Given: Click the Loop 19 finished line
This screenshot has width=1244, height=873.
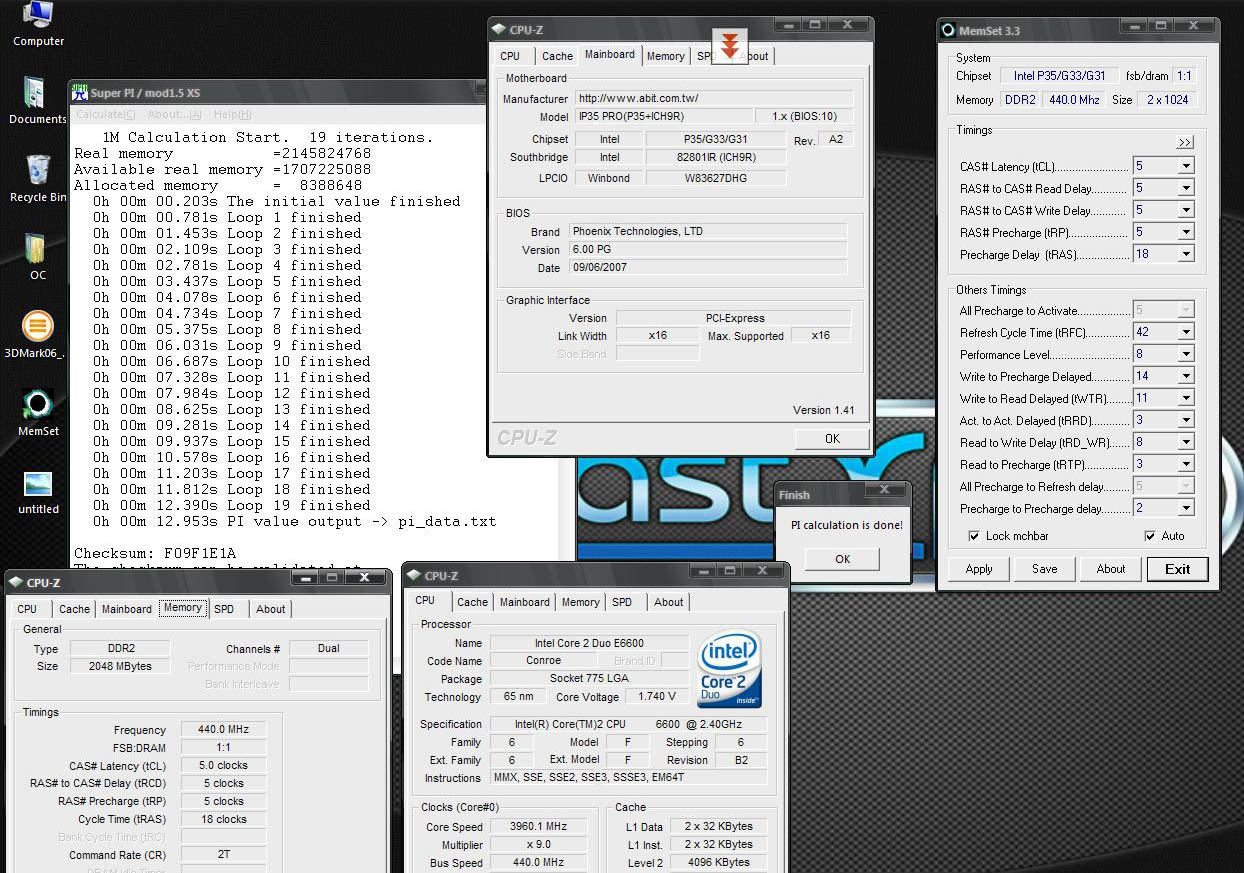Looking at the screenshot, I should 232,505.
